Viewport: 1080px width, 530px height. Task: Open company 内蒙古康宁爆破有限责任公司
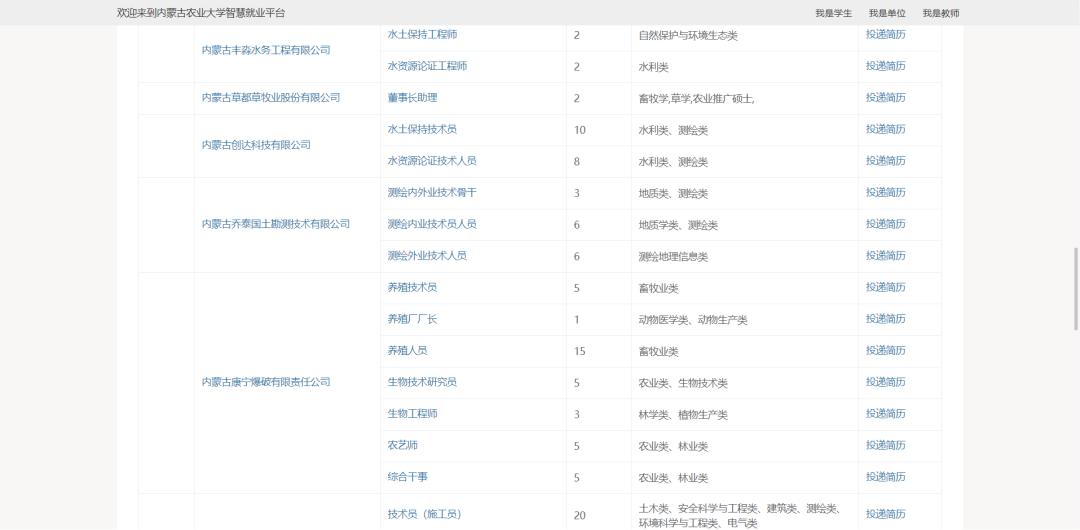pos(266,382)
